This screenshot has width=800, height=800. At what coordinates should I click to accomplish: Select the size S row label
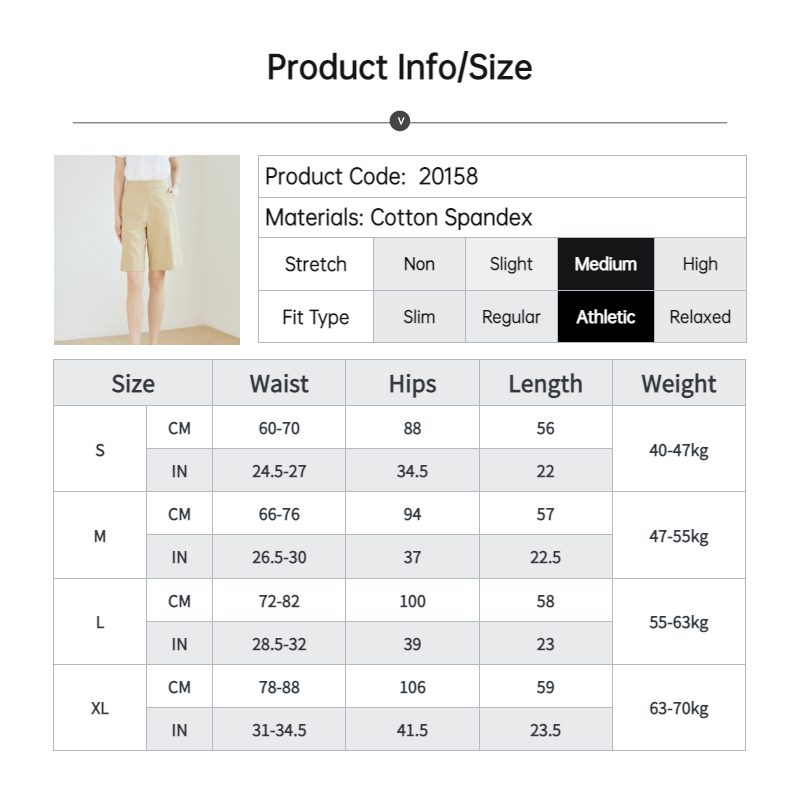coord(100,449)
